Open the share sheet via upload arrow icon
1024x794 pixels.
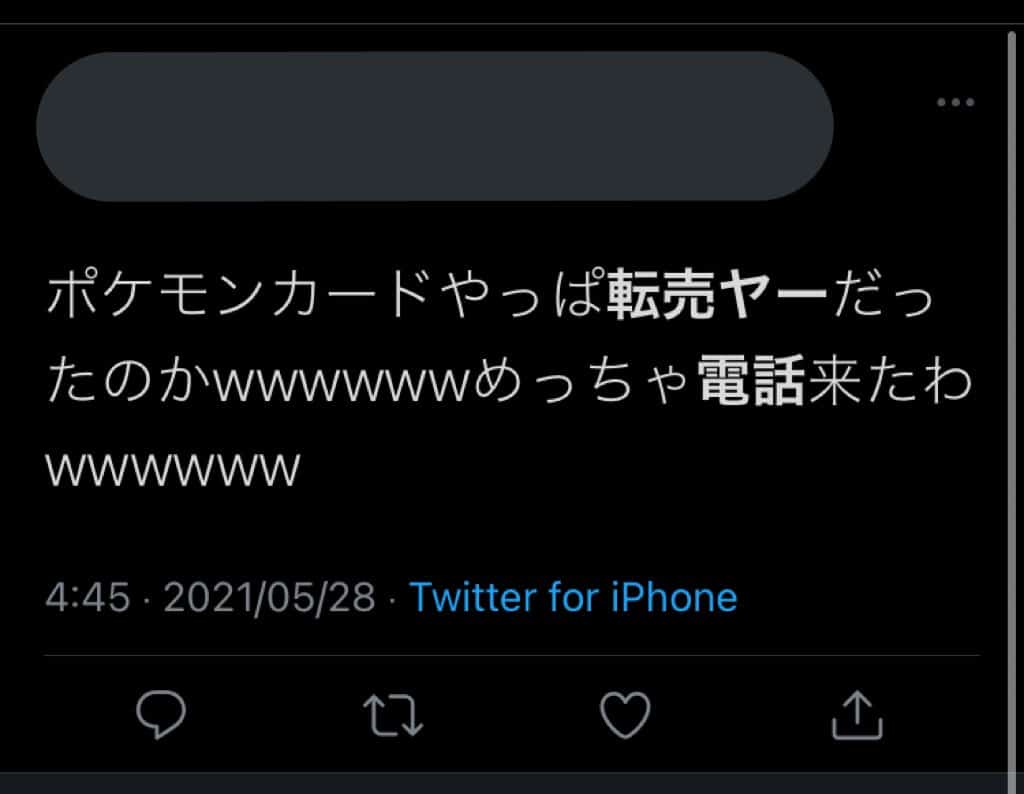point(857,715)
